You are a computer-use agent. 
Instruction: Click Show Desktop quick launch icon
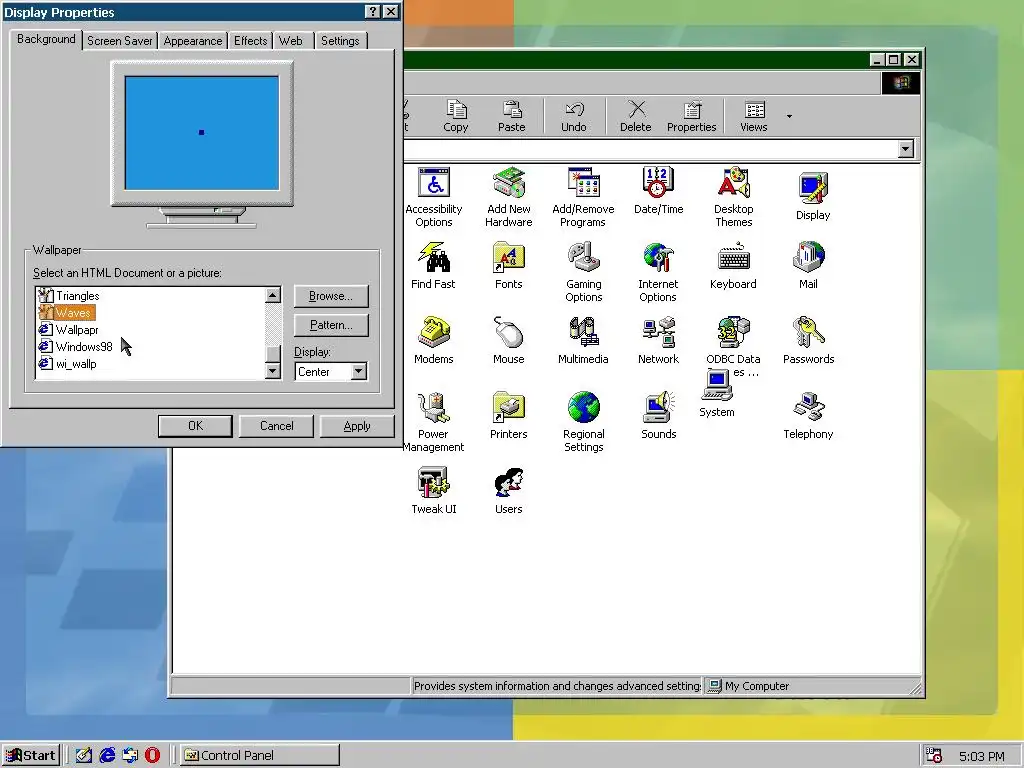84,755
